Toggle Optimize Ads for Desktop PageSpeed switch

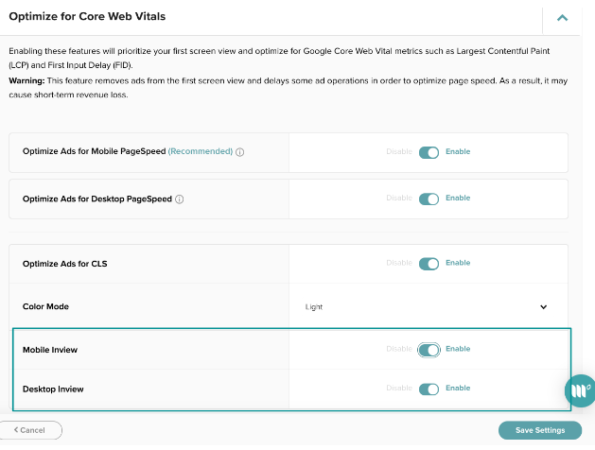click(429, 199)
